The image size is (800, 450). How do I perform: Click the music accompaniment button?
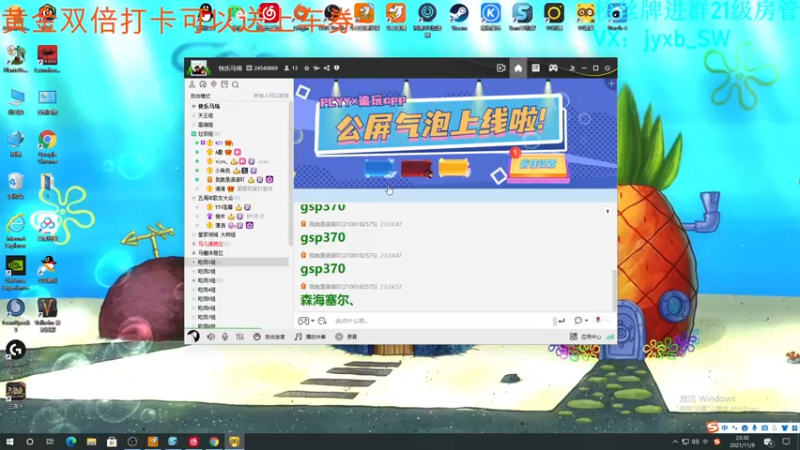[310, 337]
